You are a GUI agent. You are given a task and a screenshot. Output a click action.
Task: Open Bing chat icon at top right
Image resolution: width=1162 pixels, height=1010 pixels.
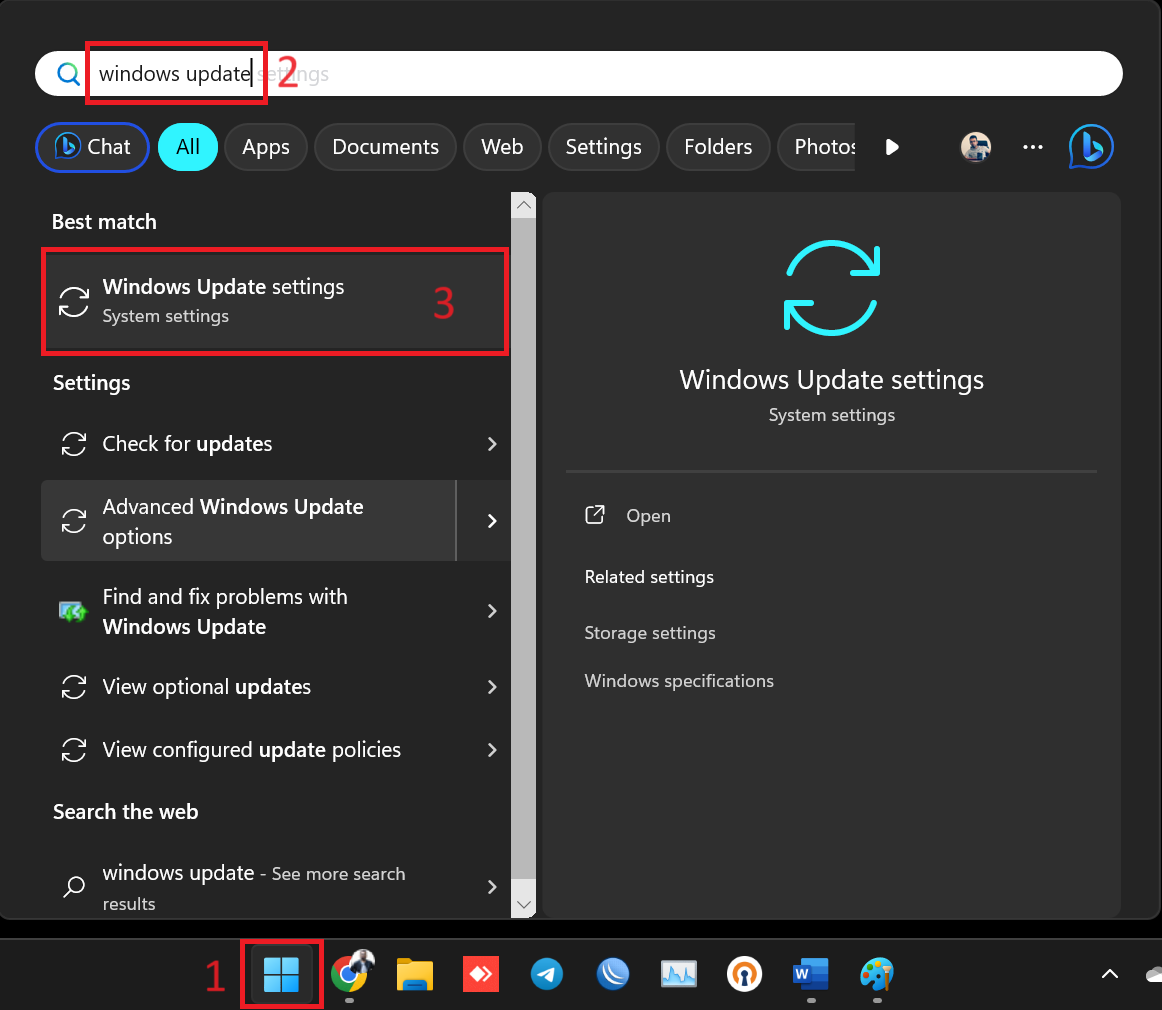tap(1091, 146)
